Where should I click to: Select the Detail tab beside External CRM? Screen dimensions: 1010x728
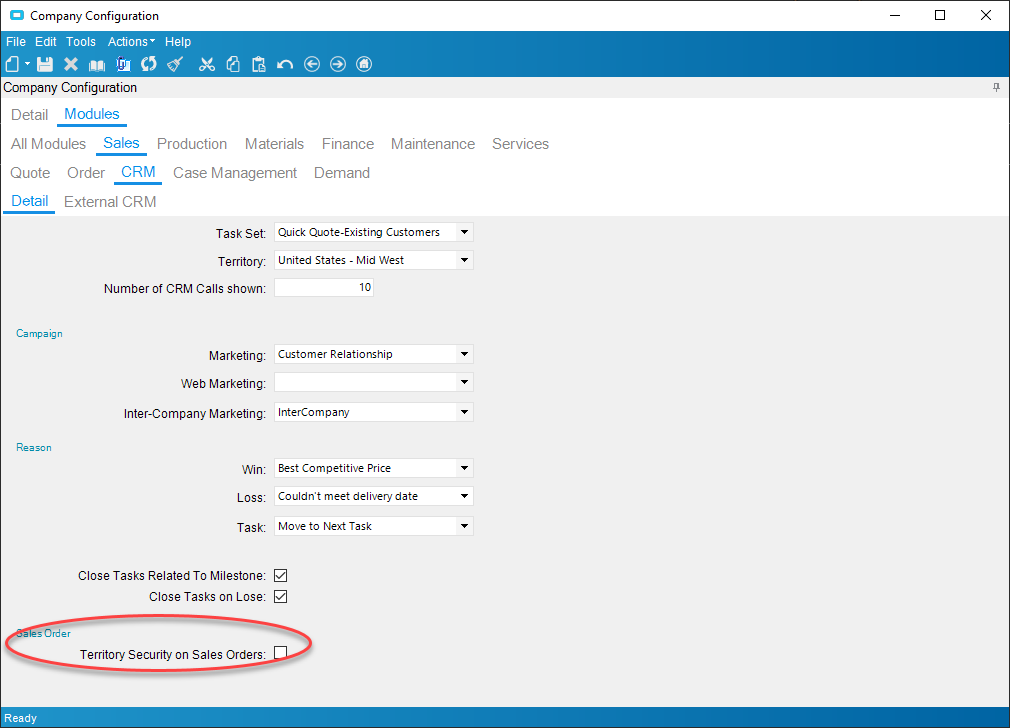30,201
